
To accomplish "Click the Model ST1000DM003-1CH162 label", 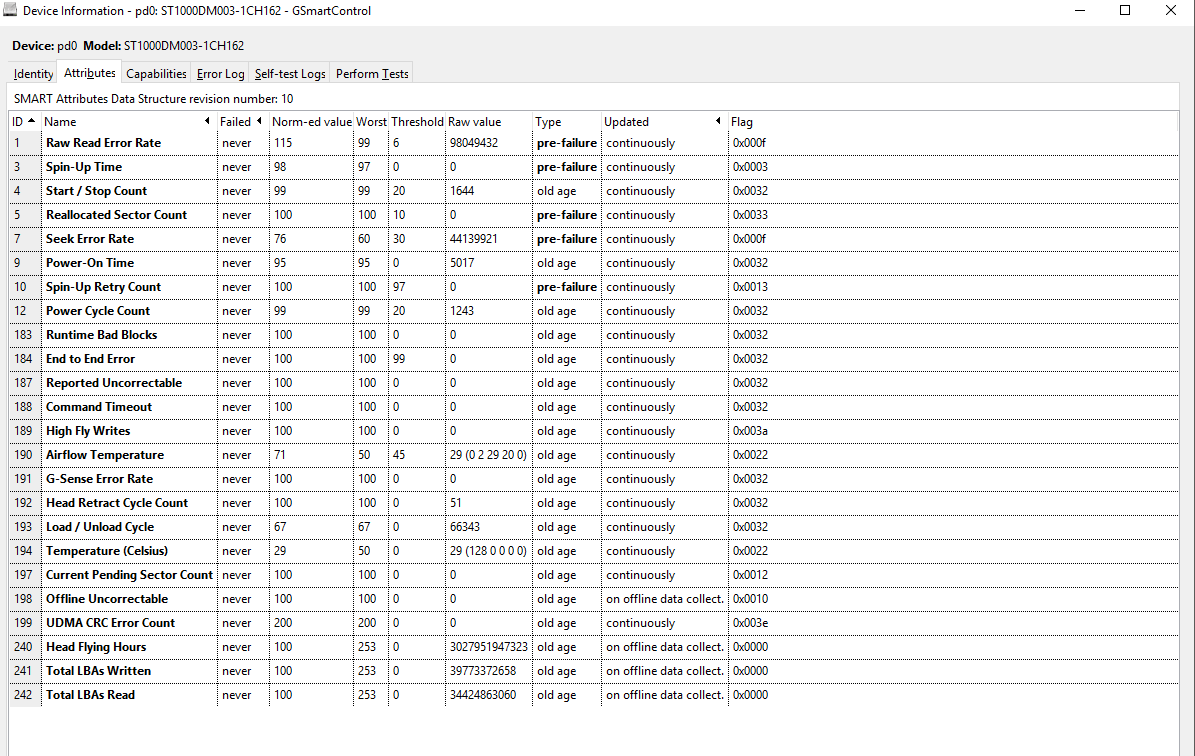I will click(164, 46).
